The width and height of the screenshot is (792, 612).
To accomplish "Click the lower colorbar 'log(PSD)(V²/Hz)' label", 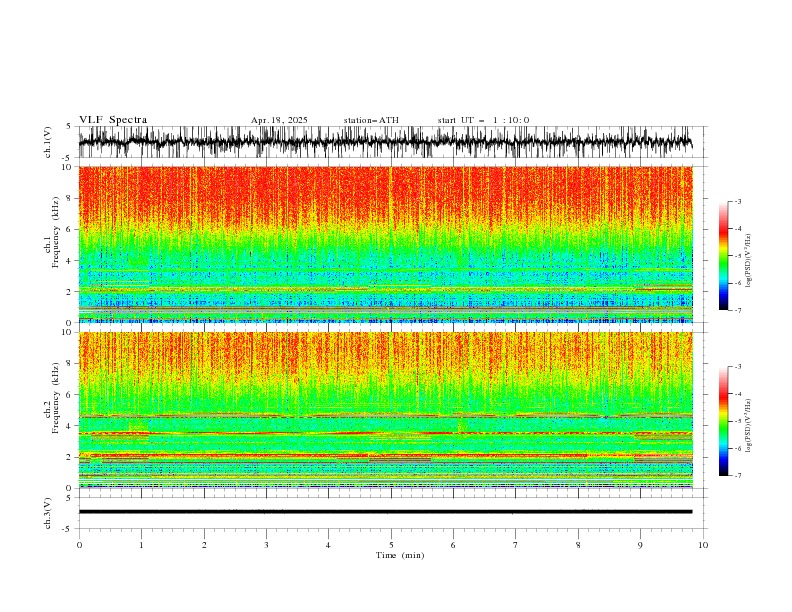I will [748, 426].
